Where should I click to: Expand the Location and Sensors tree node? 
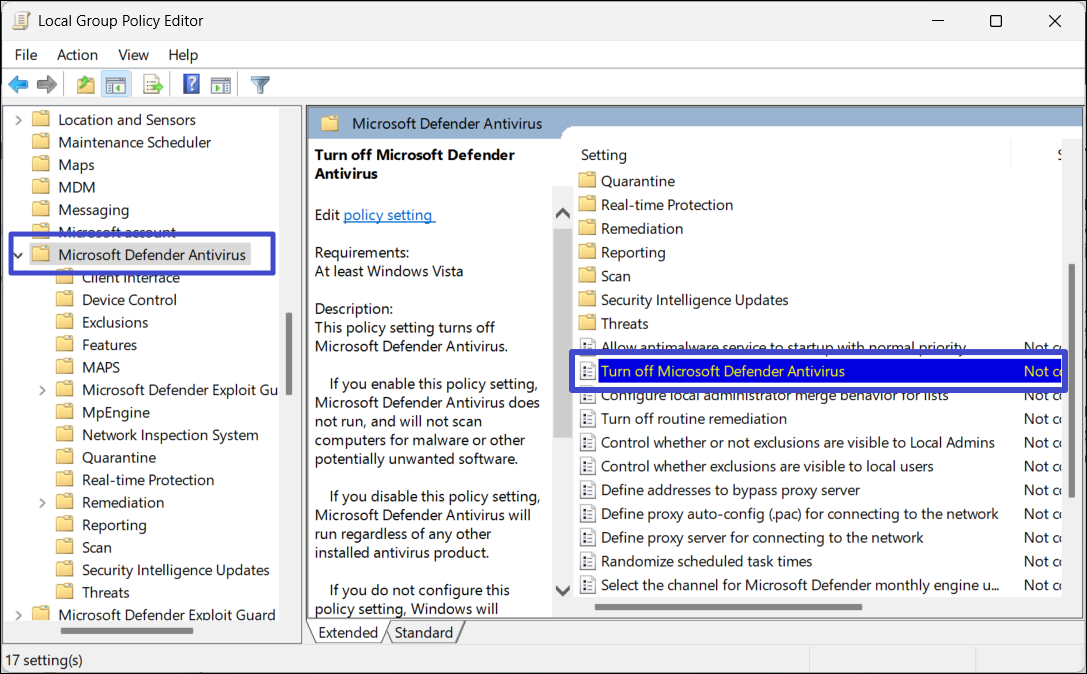click(18, 120)
